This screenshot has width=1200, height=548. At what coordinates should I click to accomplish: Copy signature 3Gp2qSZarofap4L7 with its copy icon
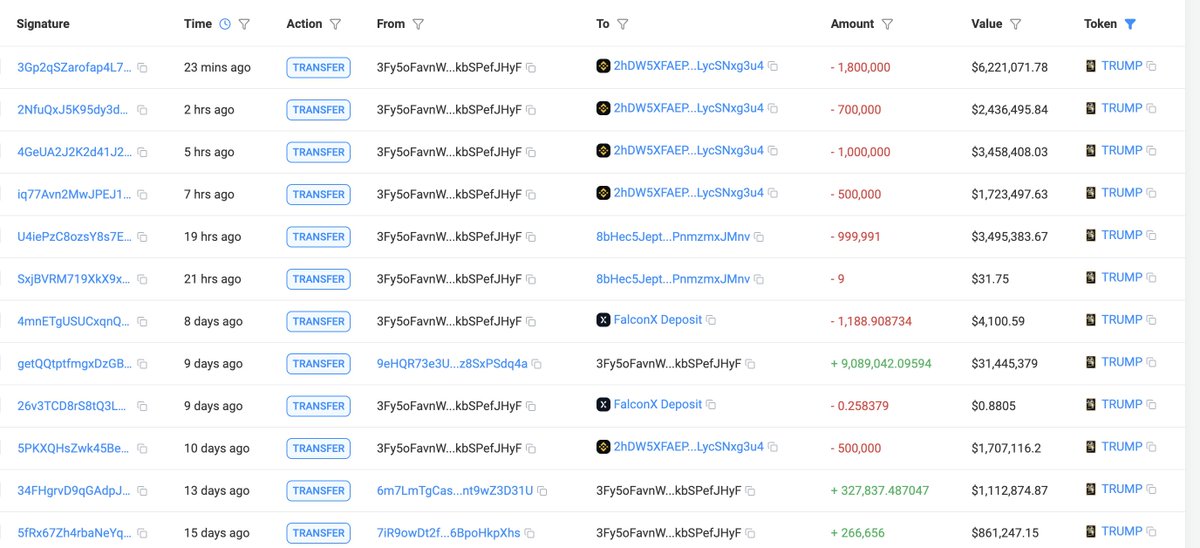(142, 68)
